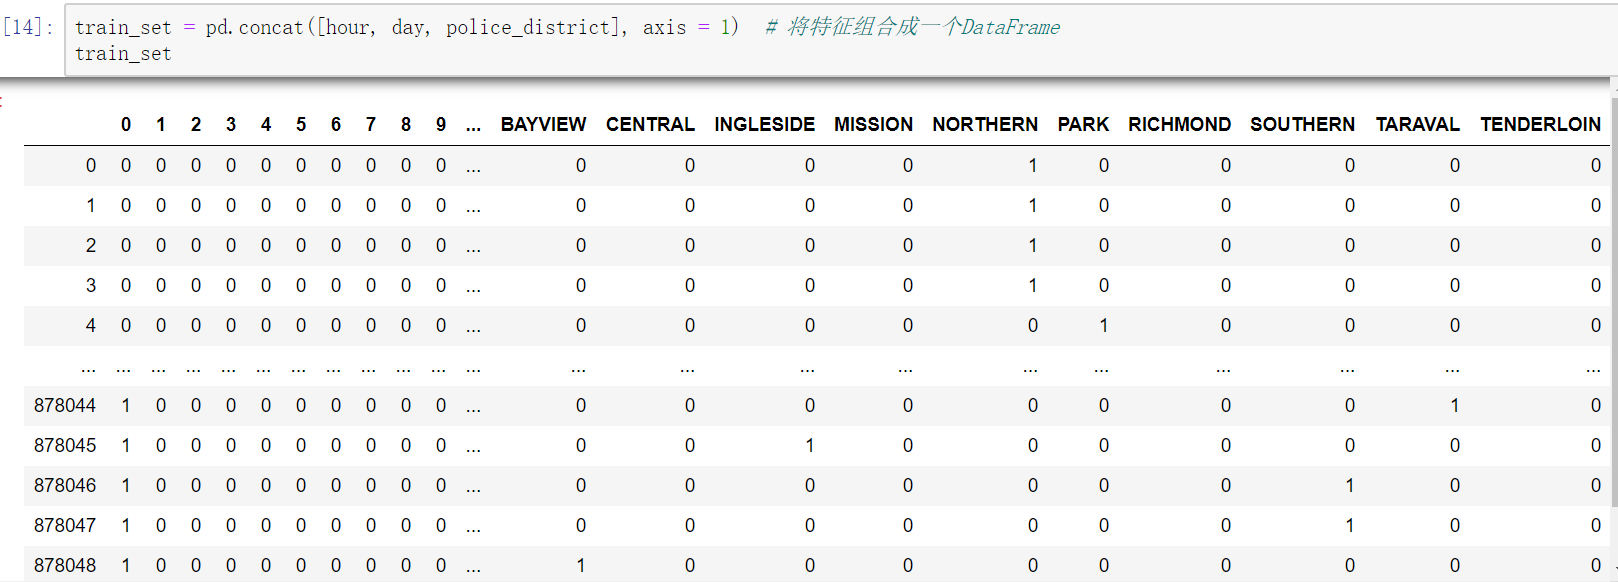Click row index 3
This screenshot has width=1618, height=582.
tap(91, 285)
